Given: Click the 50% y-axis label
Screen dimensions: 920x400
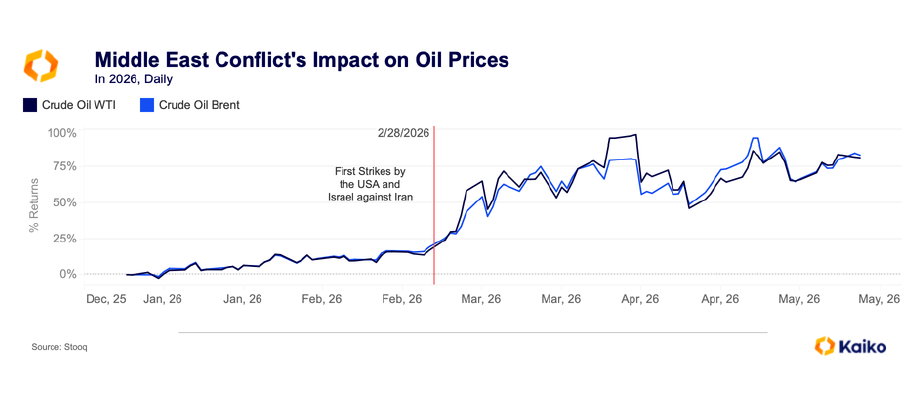Looking at the screenshot, I should click(65, 202).
